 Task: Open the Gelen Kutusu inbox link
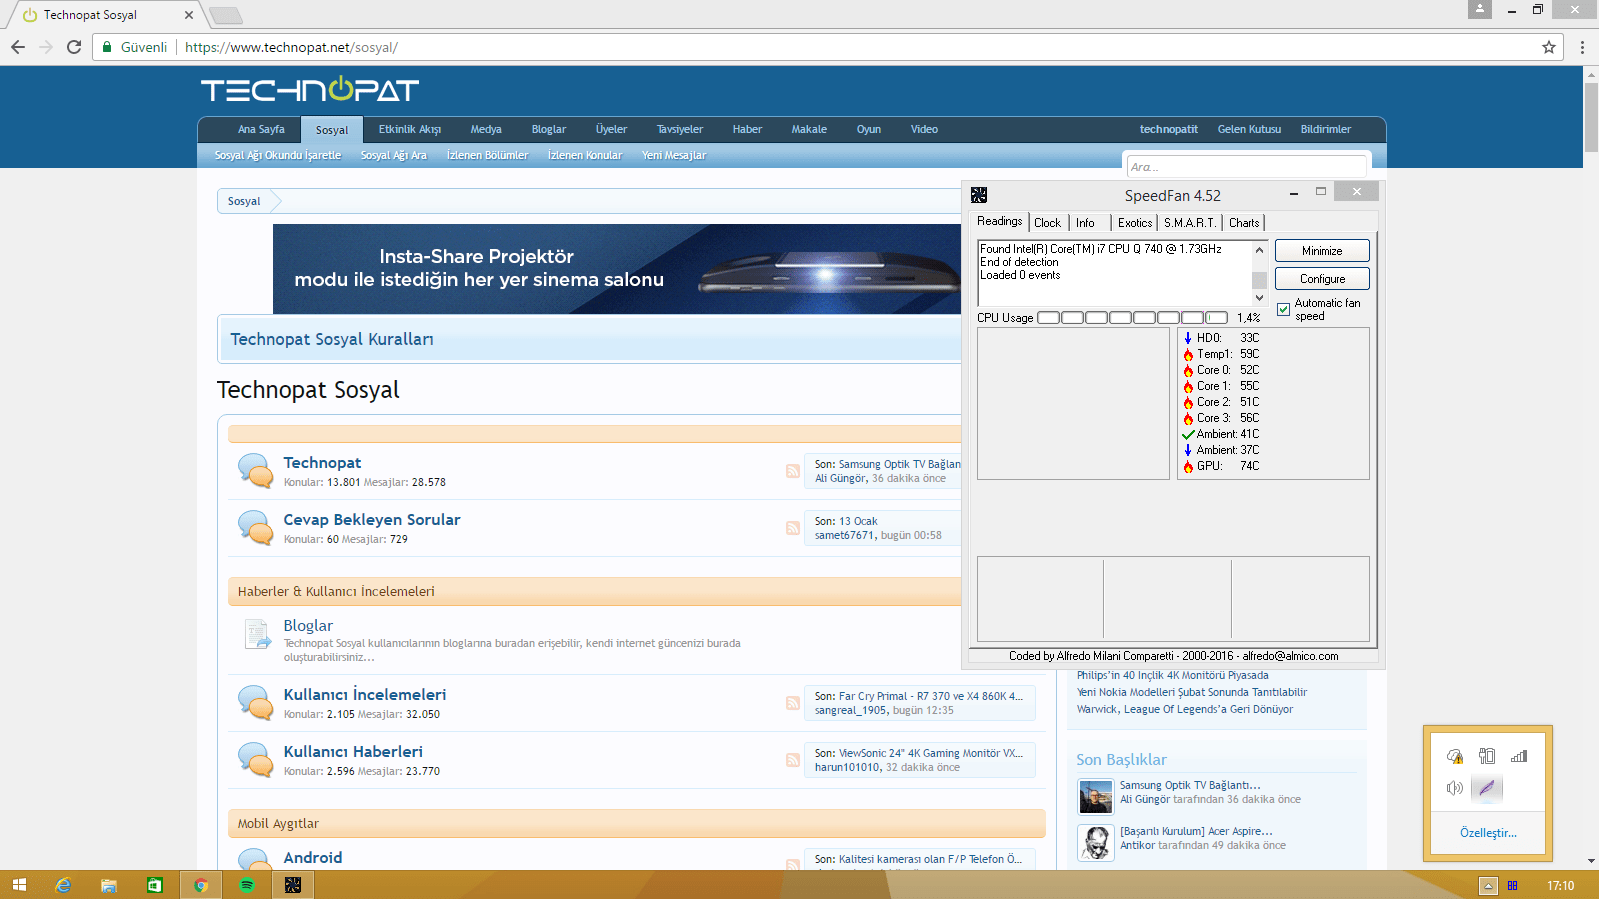tap(1249, 129)
